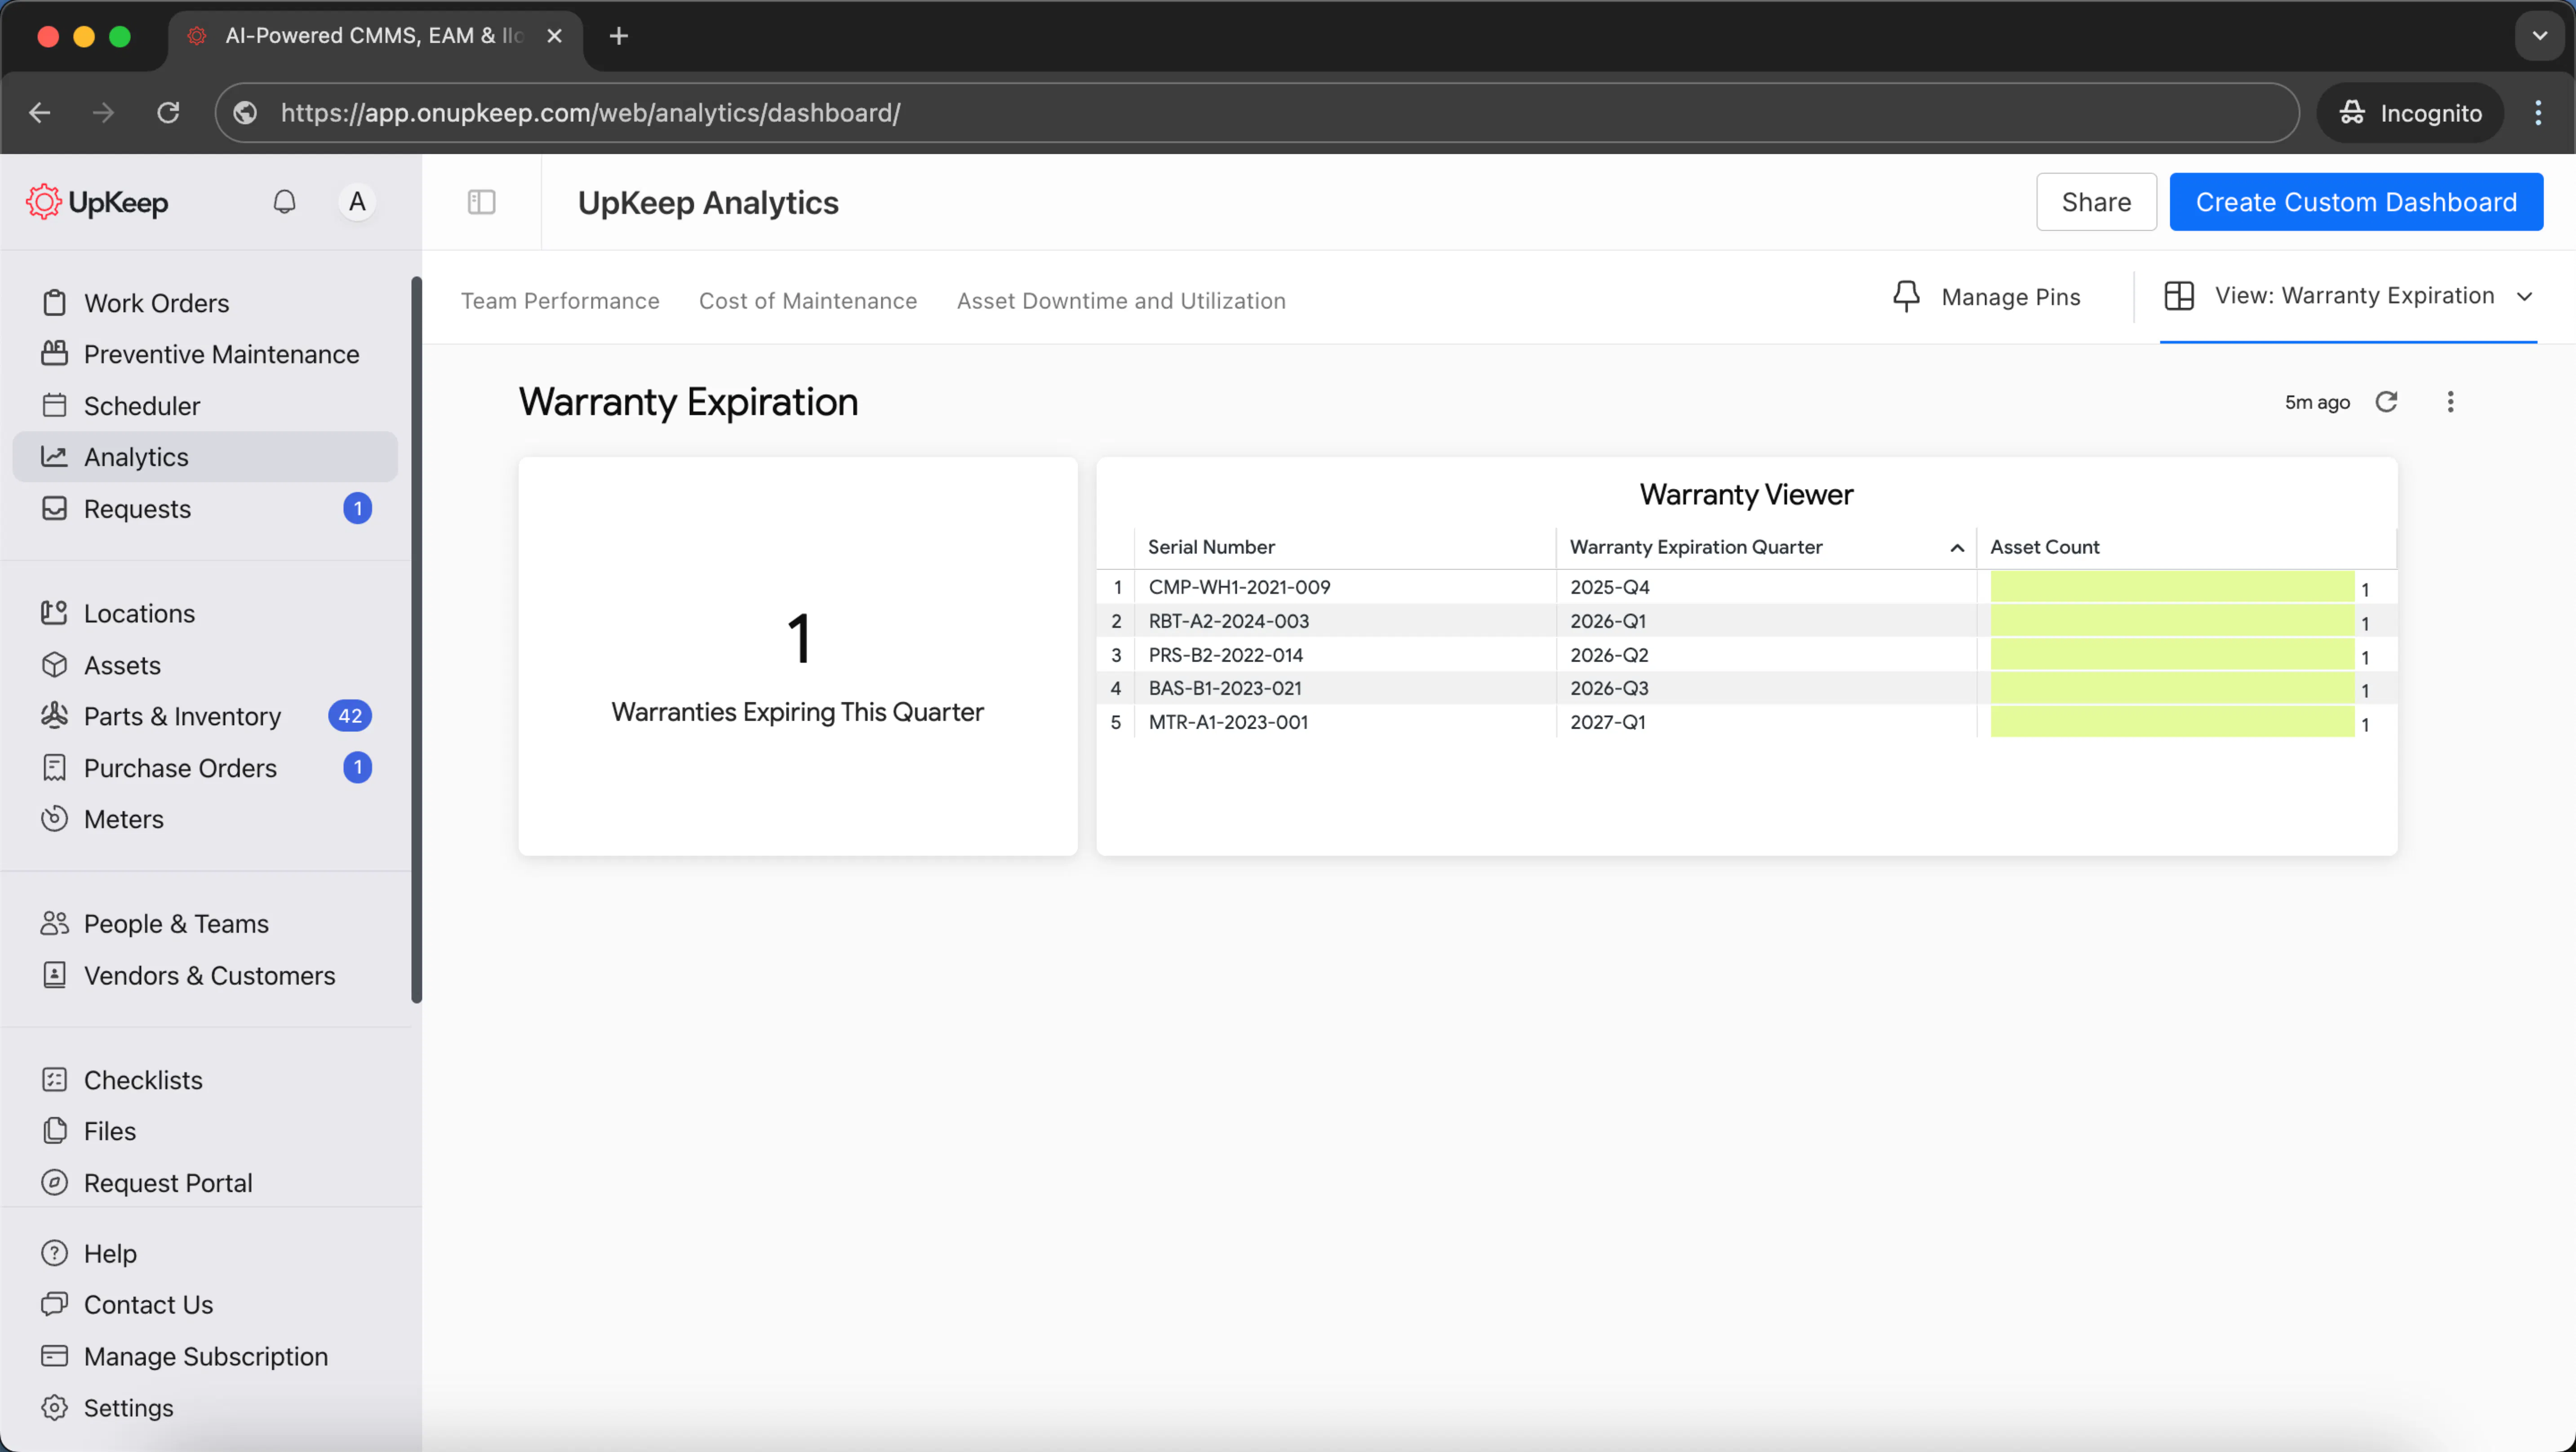This screenshot has width=2576, height=1452.
Task: Switch to the Team Performance tab
Action: coord(560,301)
